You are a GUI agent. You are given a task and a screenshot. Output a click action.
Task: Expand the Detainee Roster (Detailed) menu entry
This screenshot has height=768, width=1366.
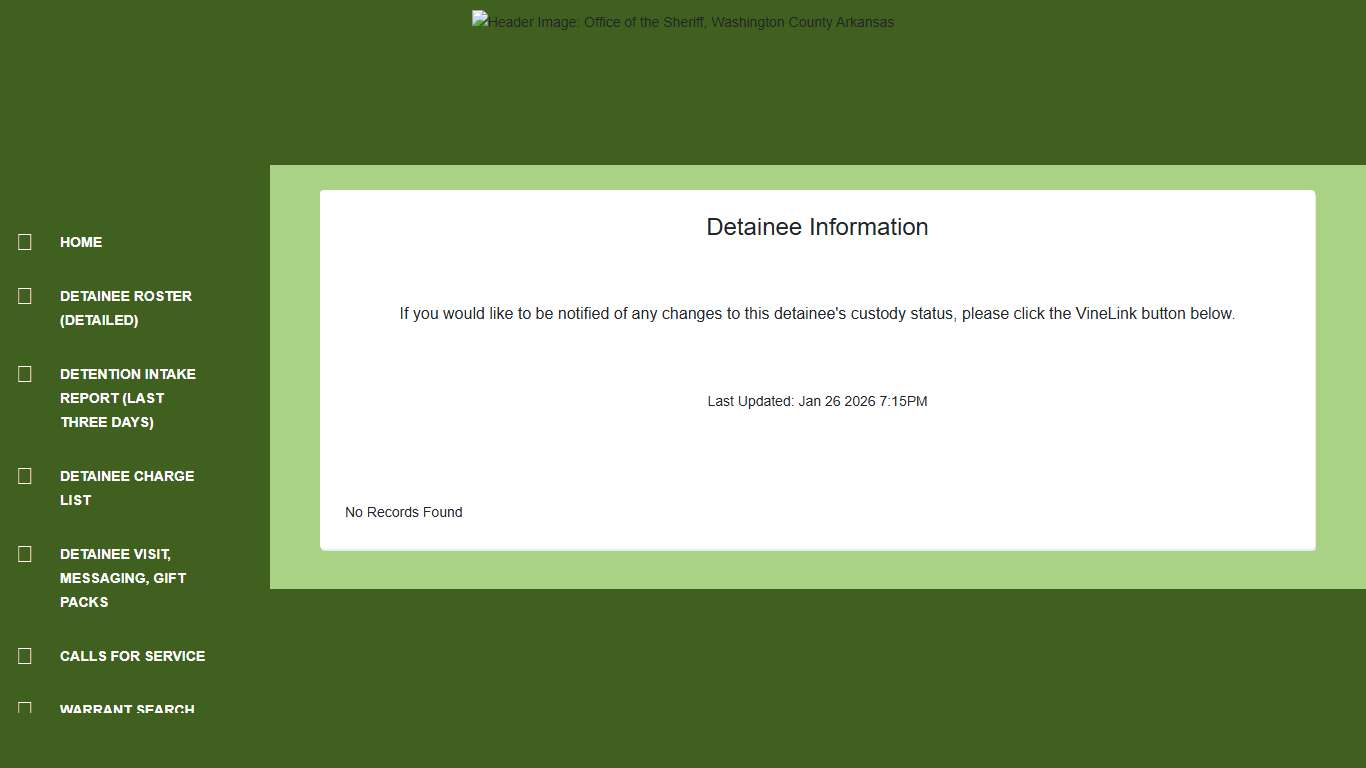[x=126, y=308]
